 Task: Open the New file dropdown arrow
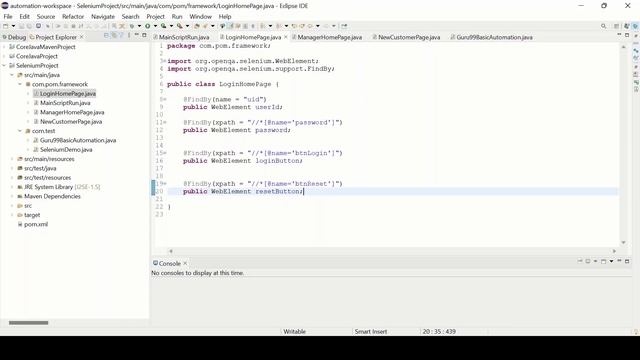pyautogui.click(x=13, y=26)
